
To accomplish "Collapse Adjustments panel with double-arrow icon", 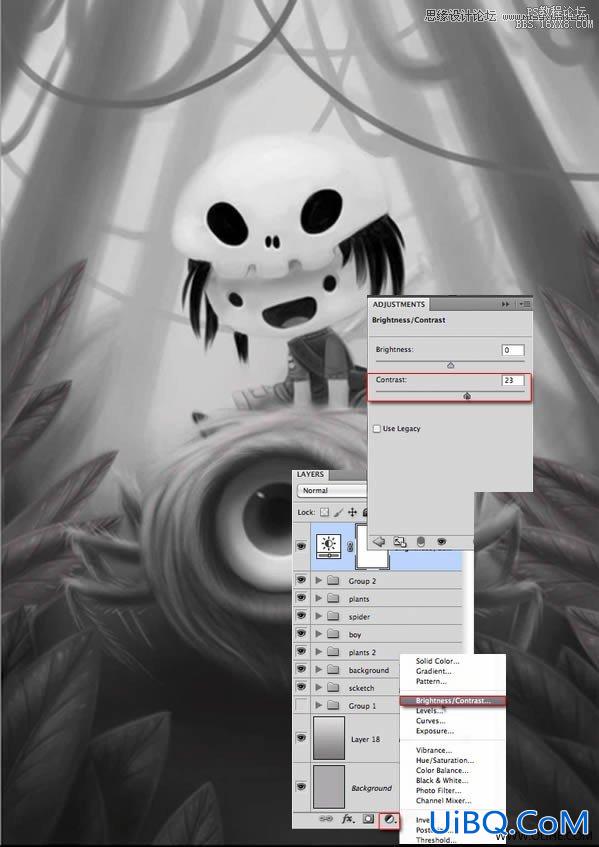I will [x=506, y=305].
